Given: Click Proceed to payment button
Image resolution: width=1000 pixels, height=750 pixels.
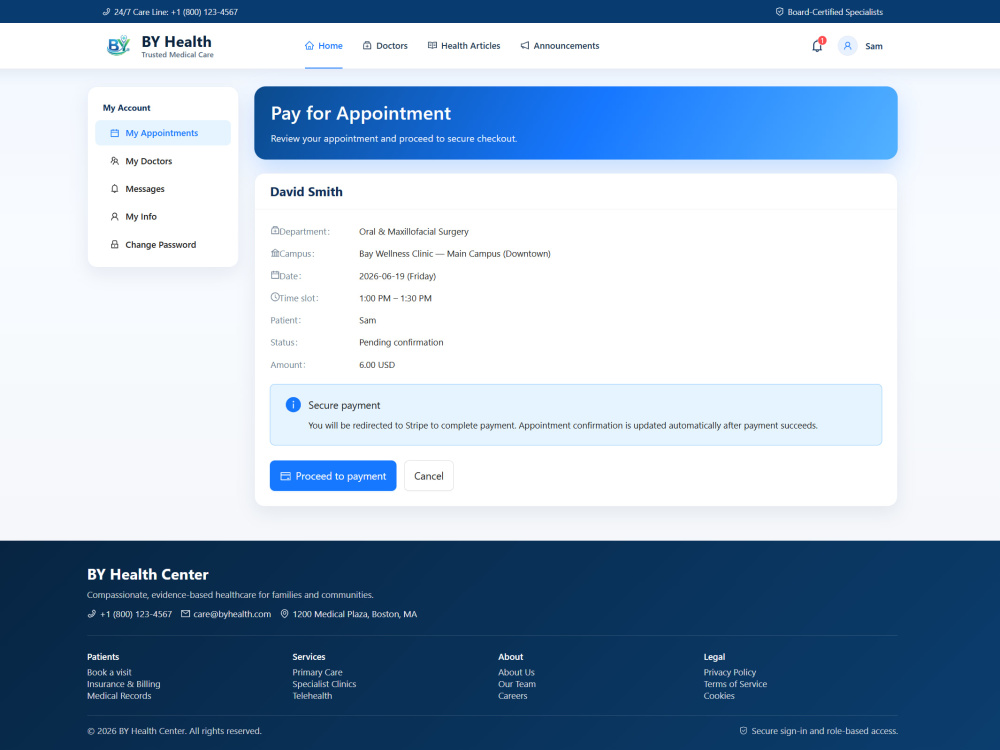Looking at the screenshot, I should click(333, 476).
